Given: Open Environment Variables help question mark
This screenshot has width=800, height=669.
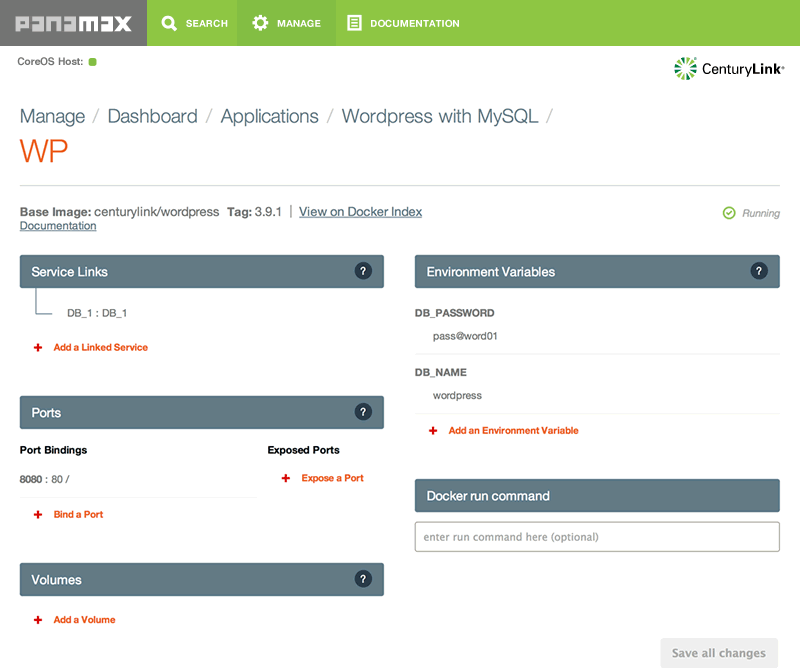Looking at the screenshot, I should click(759, 271).
